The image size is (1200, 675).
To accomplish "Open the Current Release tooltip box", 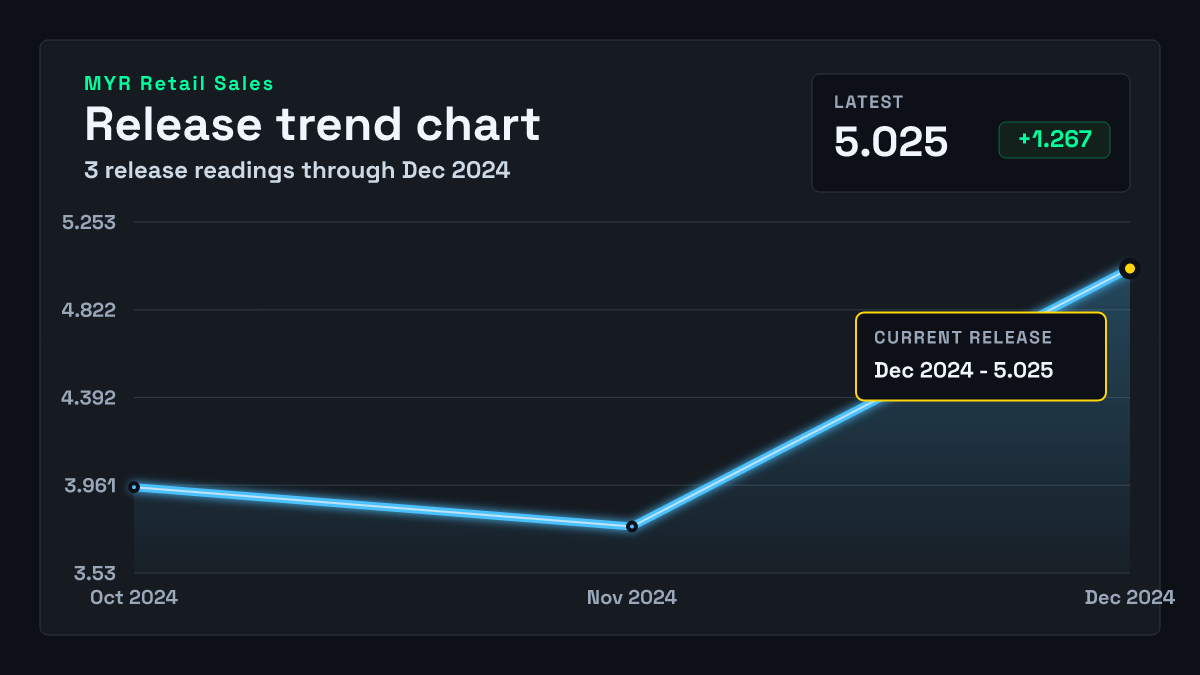I will click(981, 357).
